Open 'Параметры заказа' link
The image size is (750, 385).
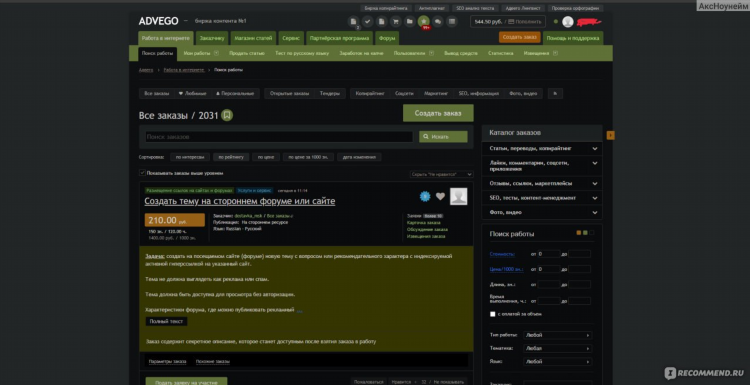point(167,362)
